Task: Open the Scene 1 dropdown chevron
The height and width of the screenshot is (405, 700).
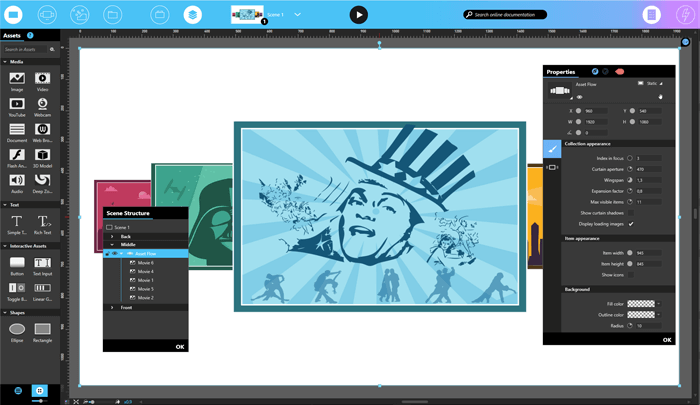Action: click(297, 15)
